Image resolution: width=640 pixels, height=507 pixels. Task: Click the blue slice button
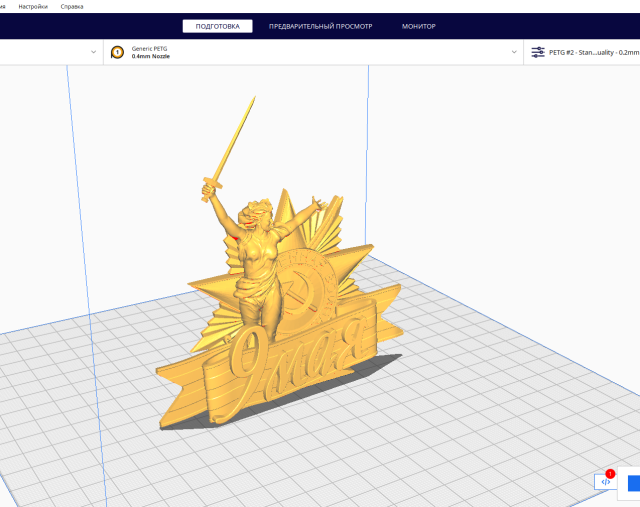pyautogui.click(x=633, y=483)
